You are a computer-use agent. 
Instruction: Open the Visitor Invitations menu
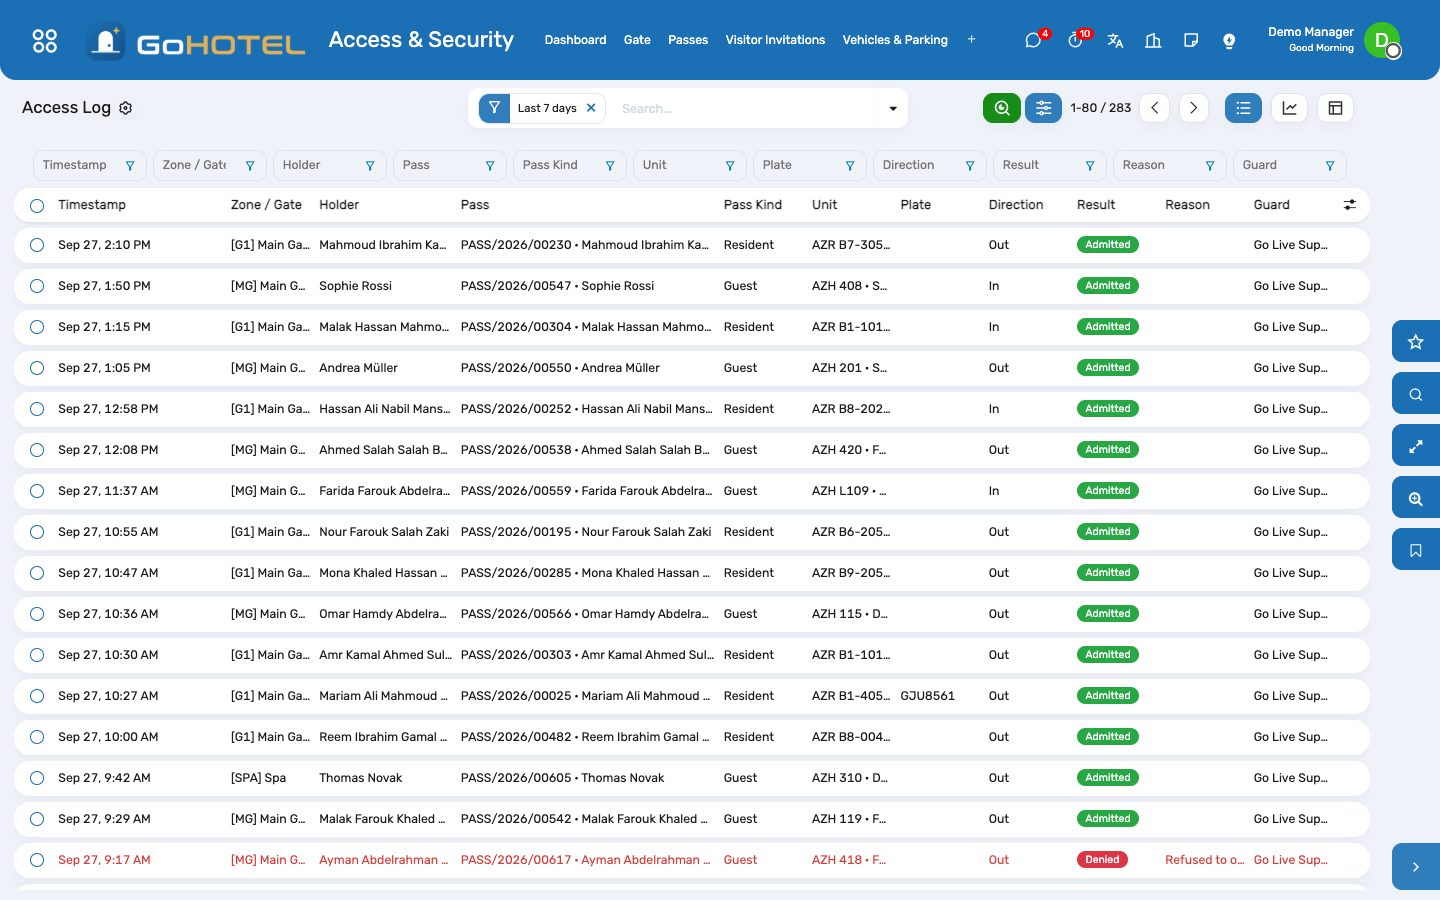[x=775, y=40]
